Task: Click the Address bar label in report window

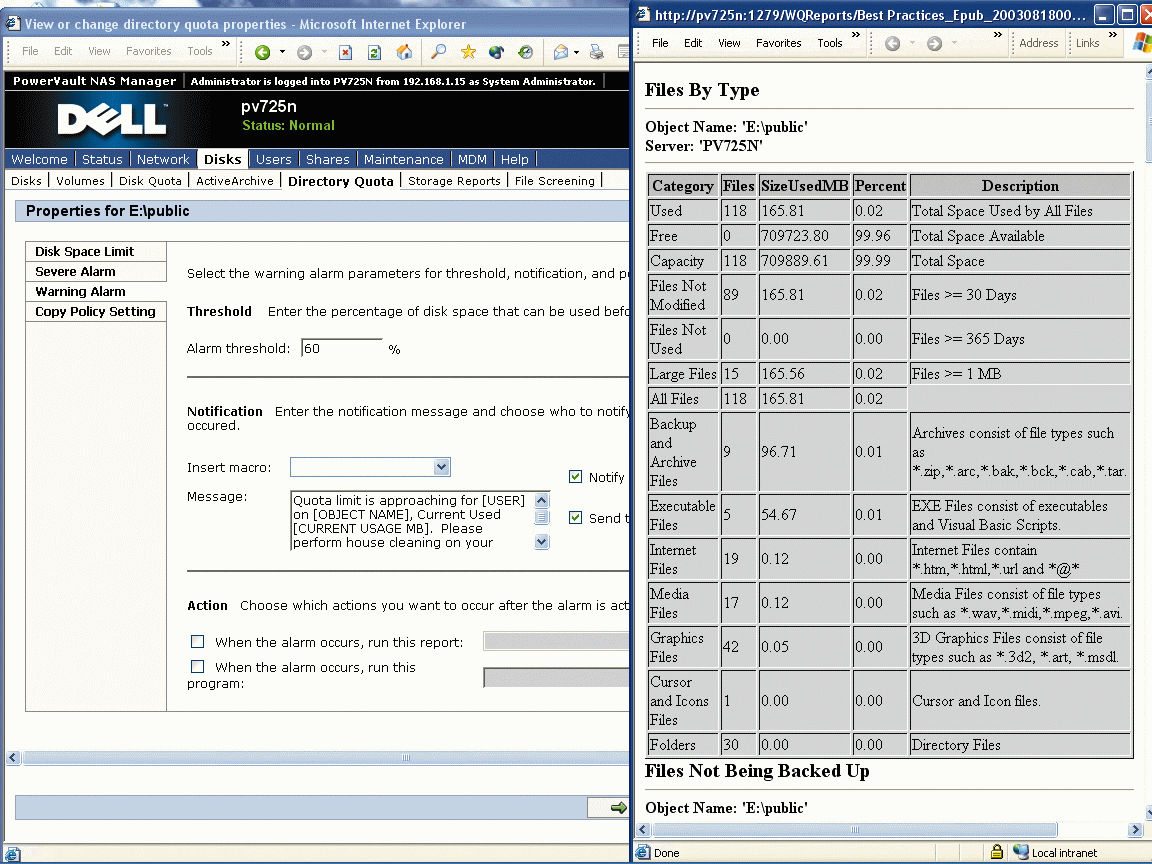Action: pyautogui.click(x=1038, y=43)
